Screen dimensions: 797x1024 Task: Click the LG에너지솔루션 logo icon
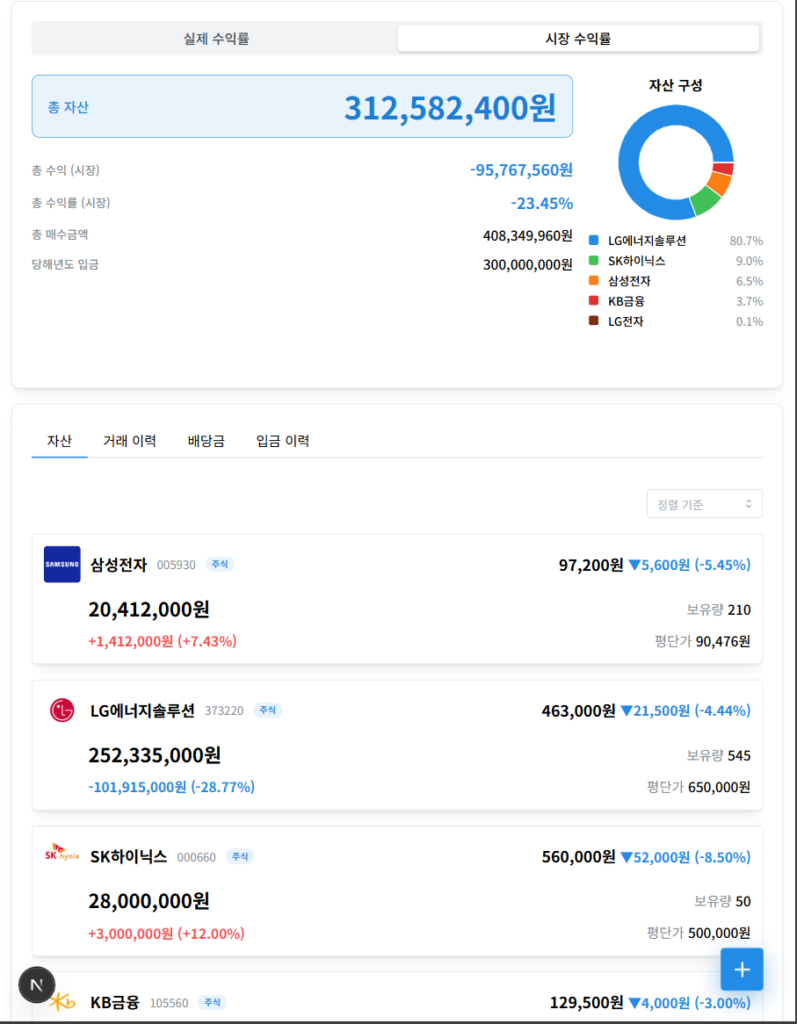(x=62, y=710)
